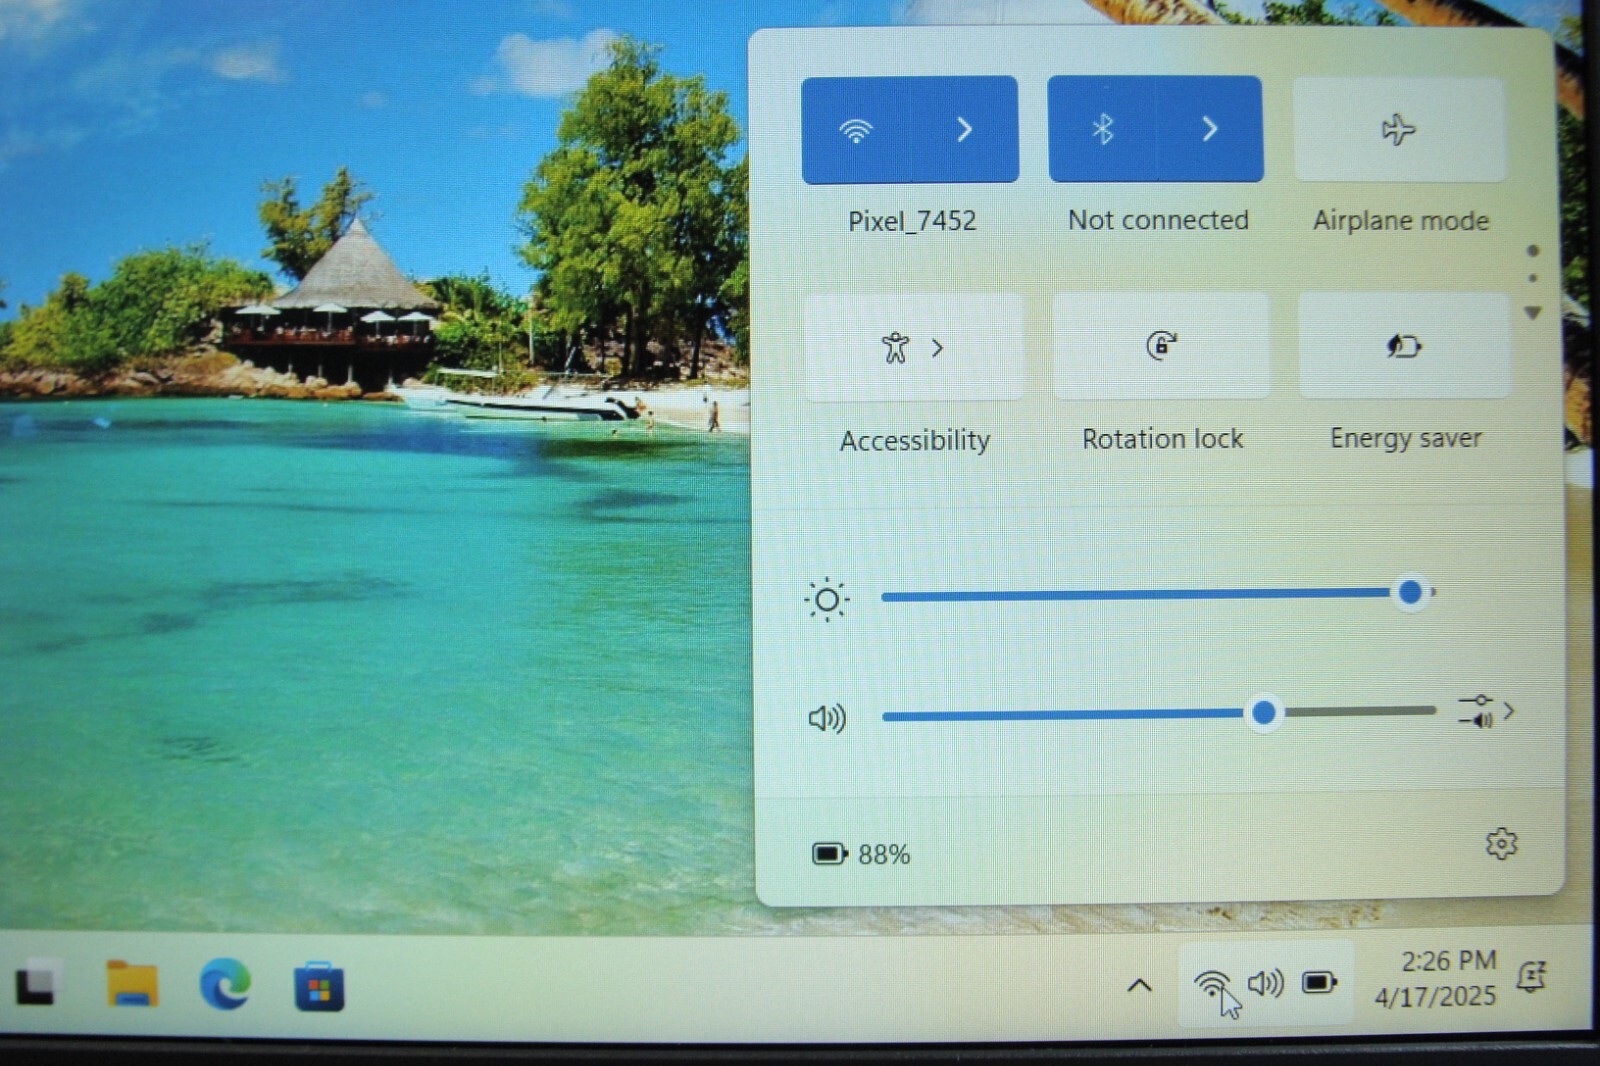Screen dimensions: 1600x1066
Task: Launch File Explorer from taskbar
Action: pos(132,984)
